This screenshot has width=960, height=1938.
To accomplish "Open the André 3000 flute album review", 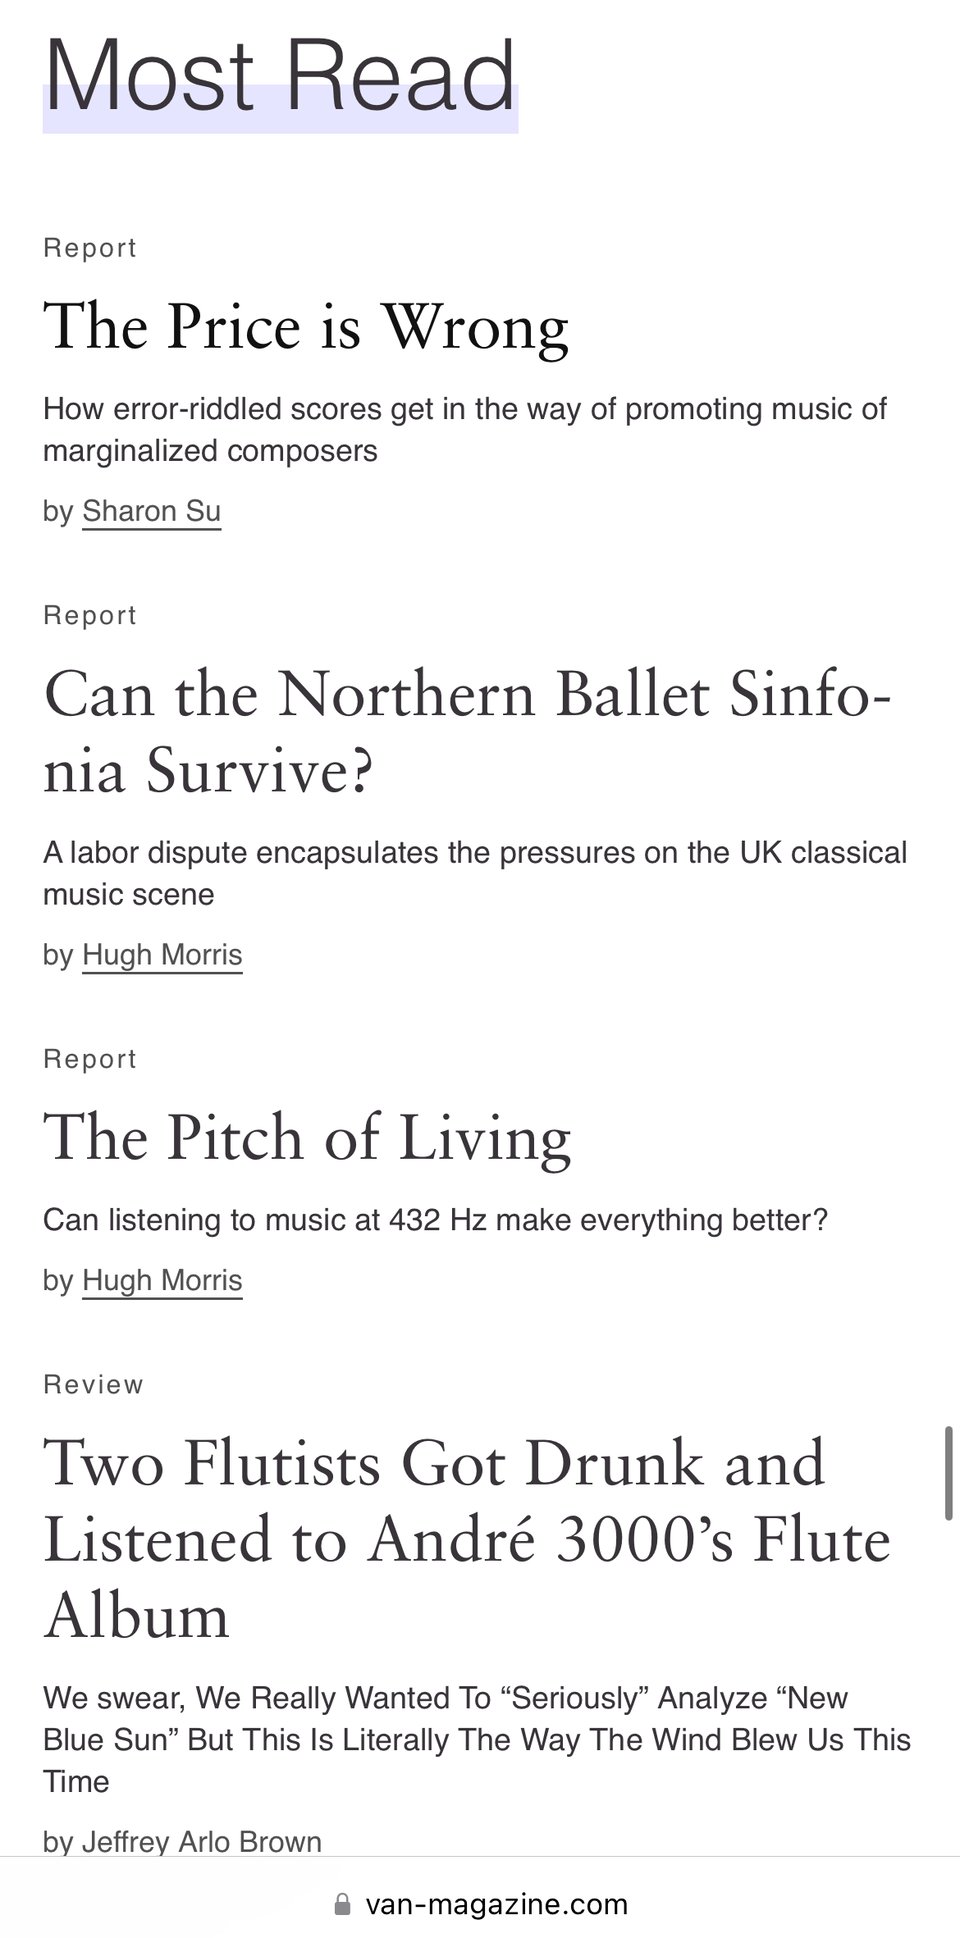I will coord(466,1540).
